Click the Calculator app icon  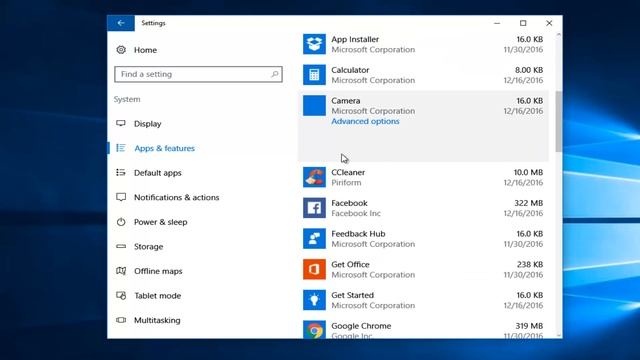pos(314,75)
